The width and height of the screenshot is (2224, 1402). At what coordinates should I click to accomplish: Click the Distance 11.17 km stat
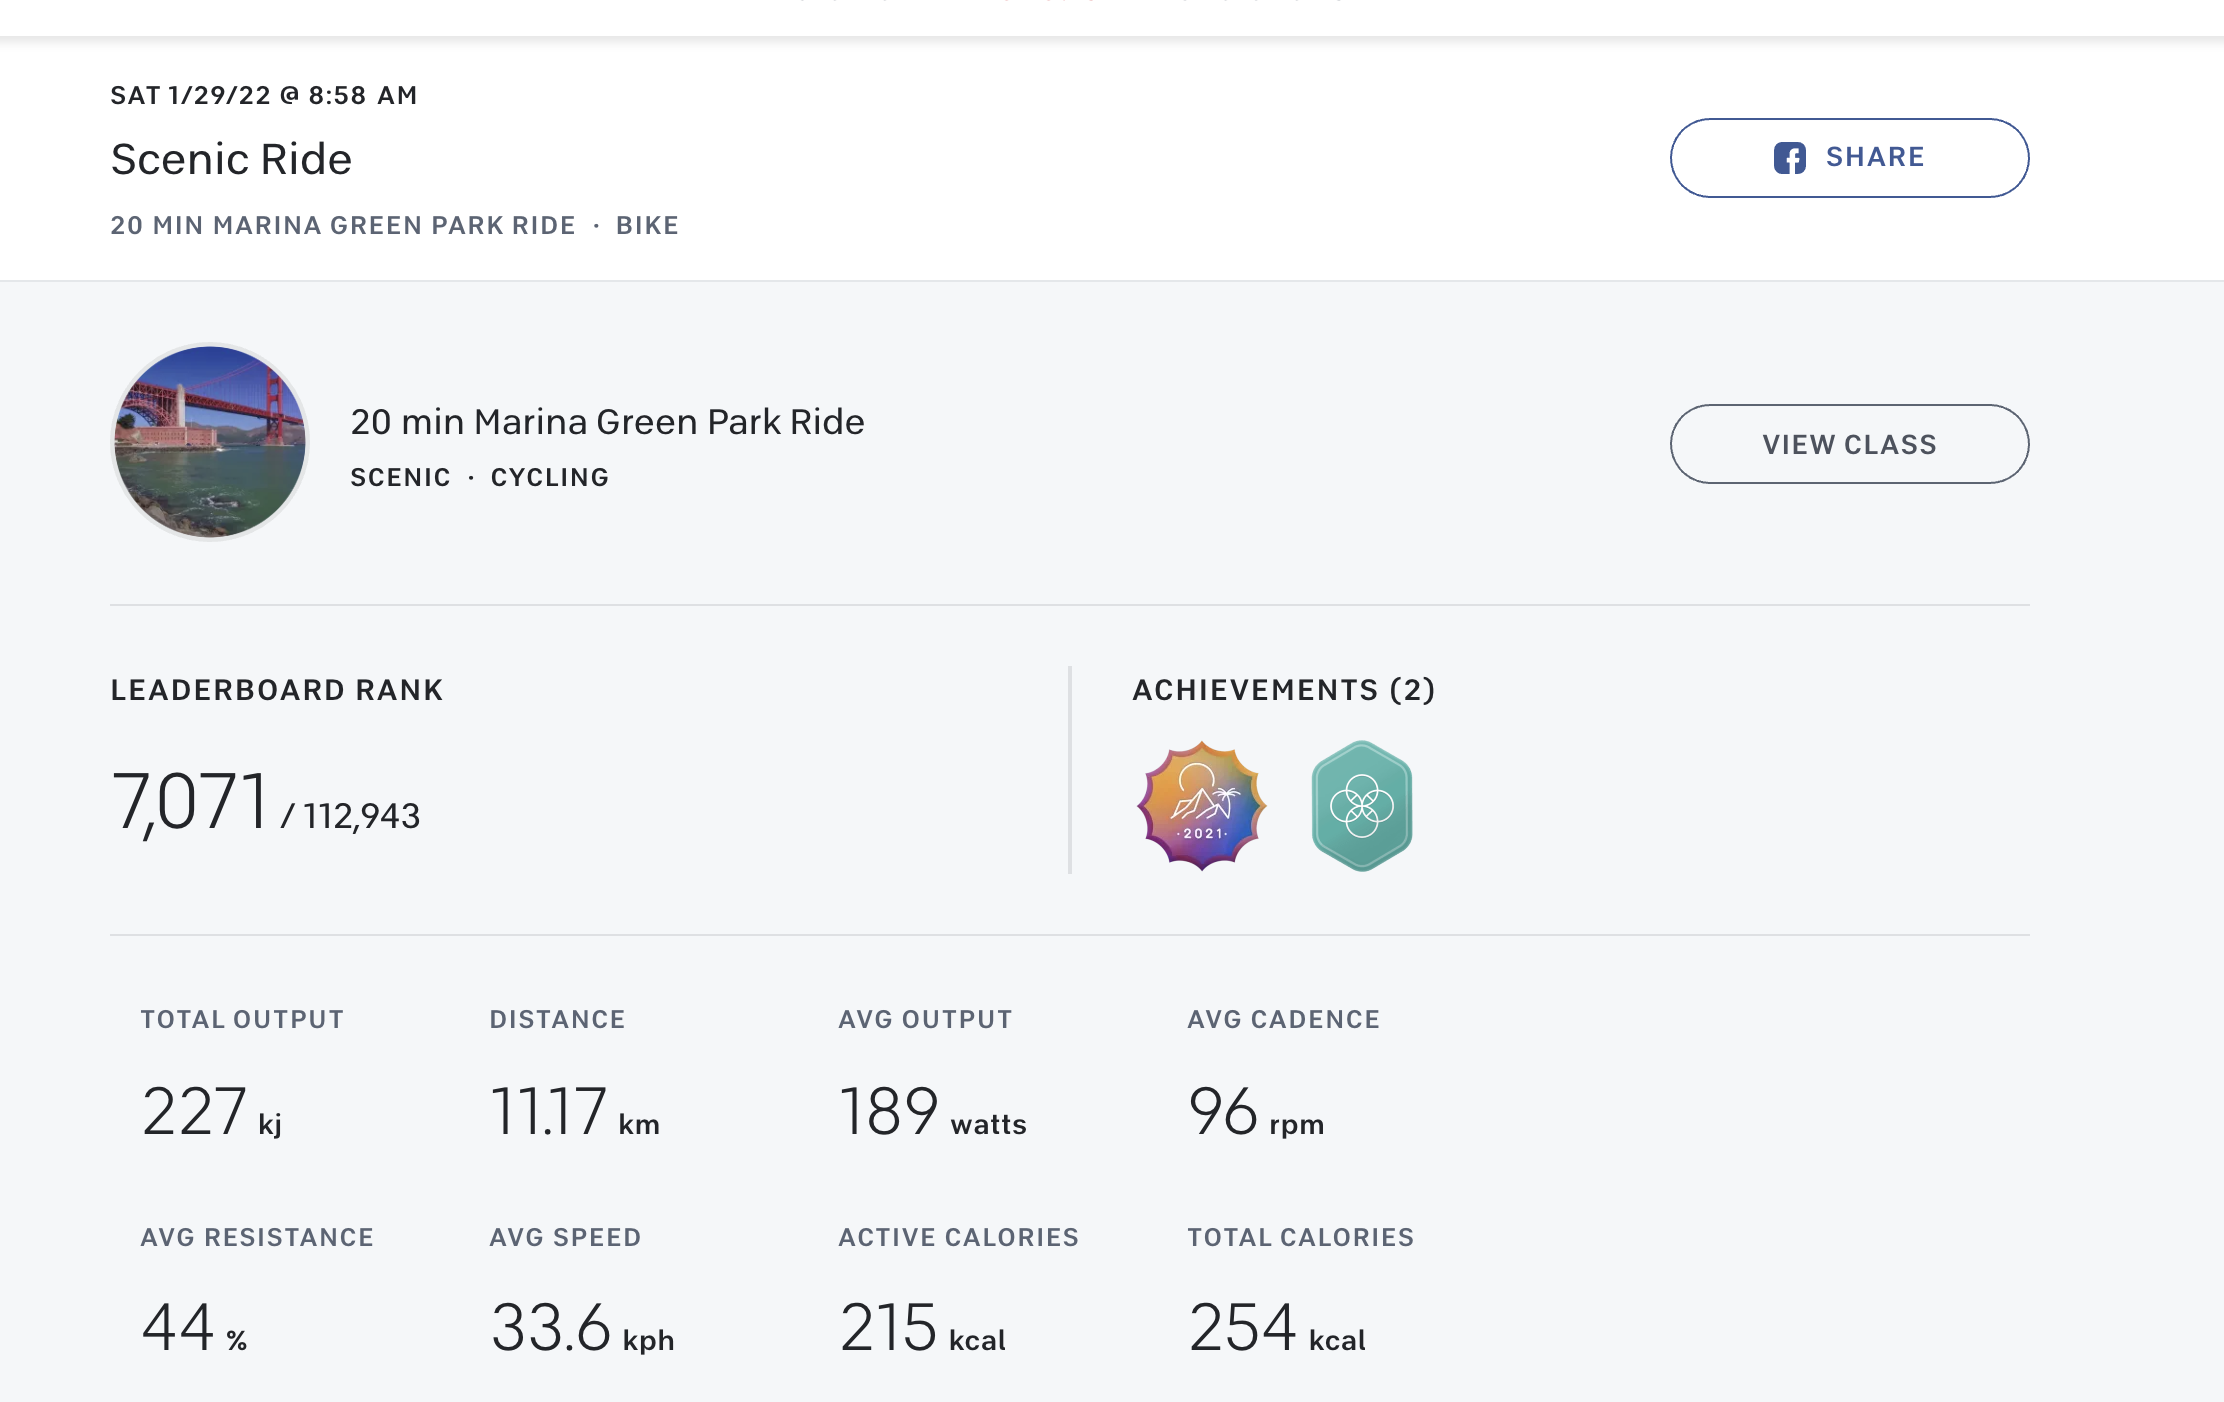[x=573, y=1112]
